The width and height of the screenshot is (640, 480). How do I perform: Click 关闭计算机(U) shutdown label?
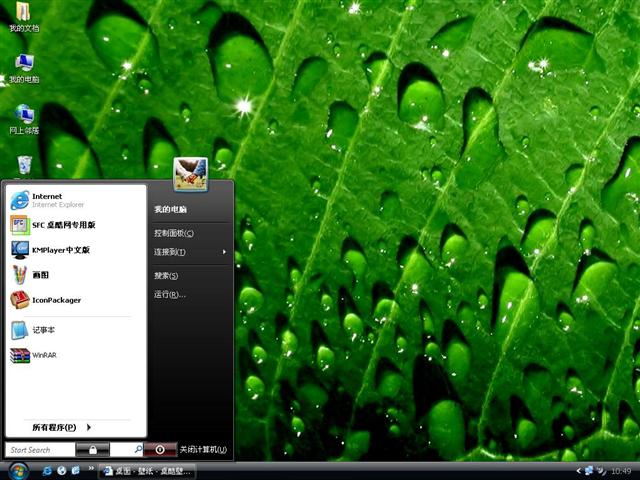pos(203,450)
